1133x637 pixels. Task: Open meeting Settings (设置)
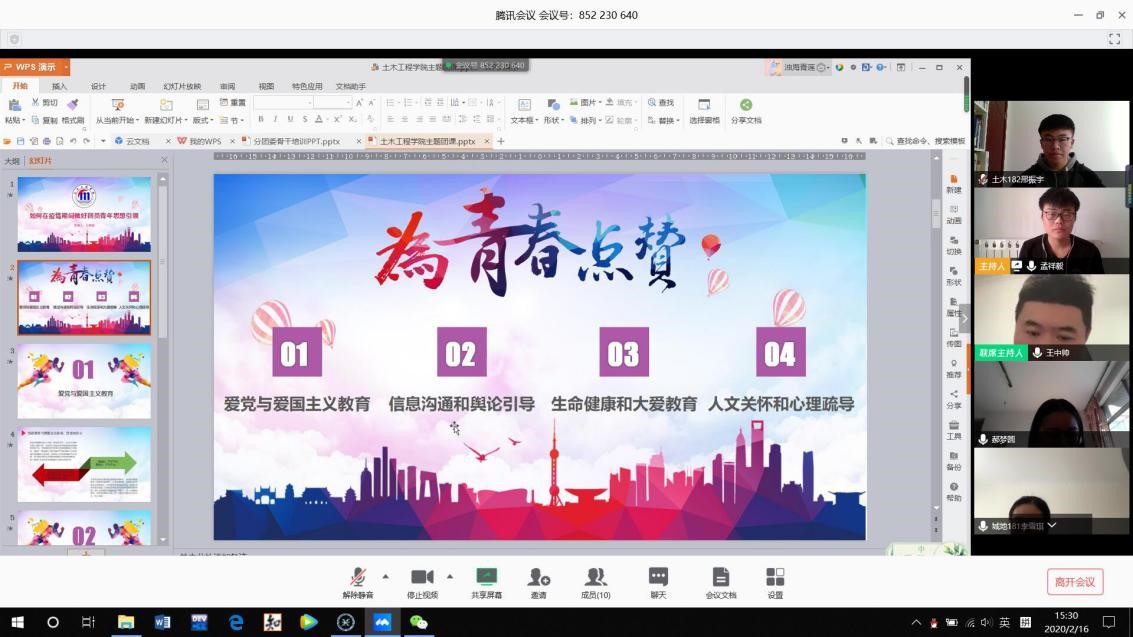[x=775, y=578]
